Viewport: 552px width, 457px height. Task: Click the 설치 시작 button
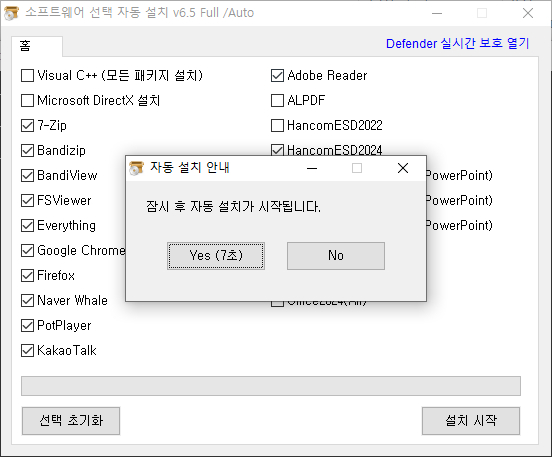(471, 421)
